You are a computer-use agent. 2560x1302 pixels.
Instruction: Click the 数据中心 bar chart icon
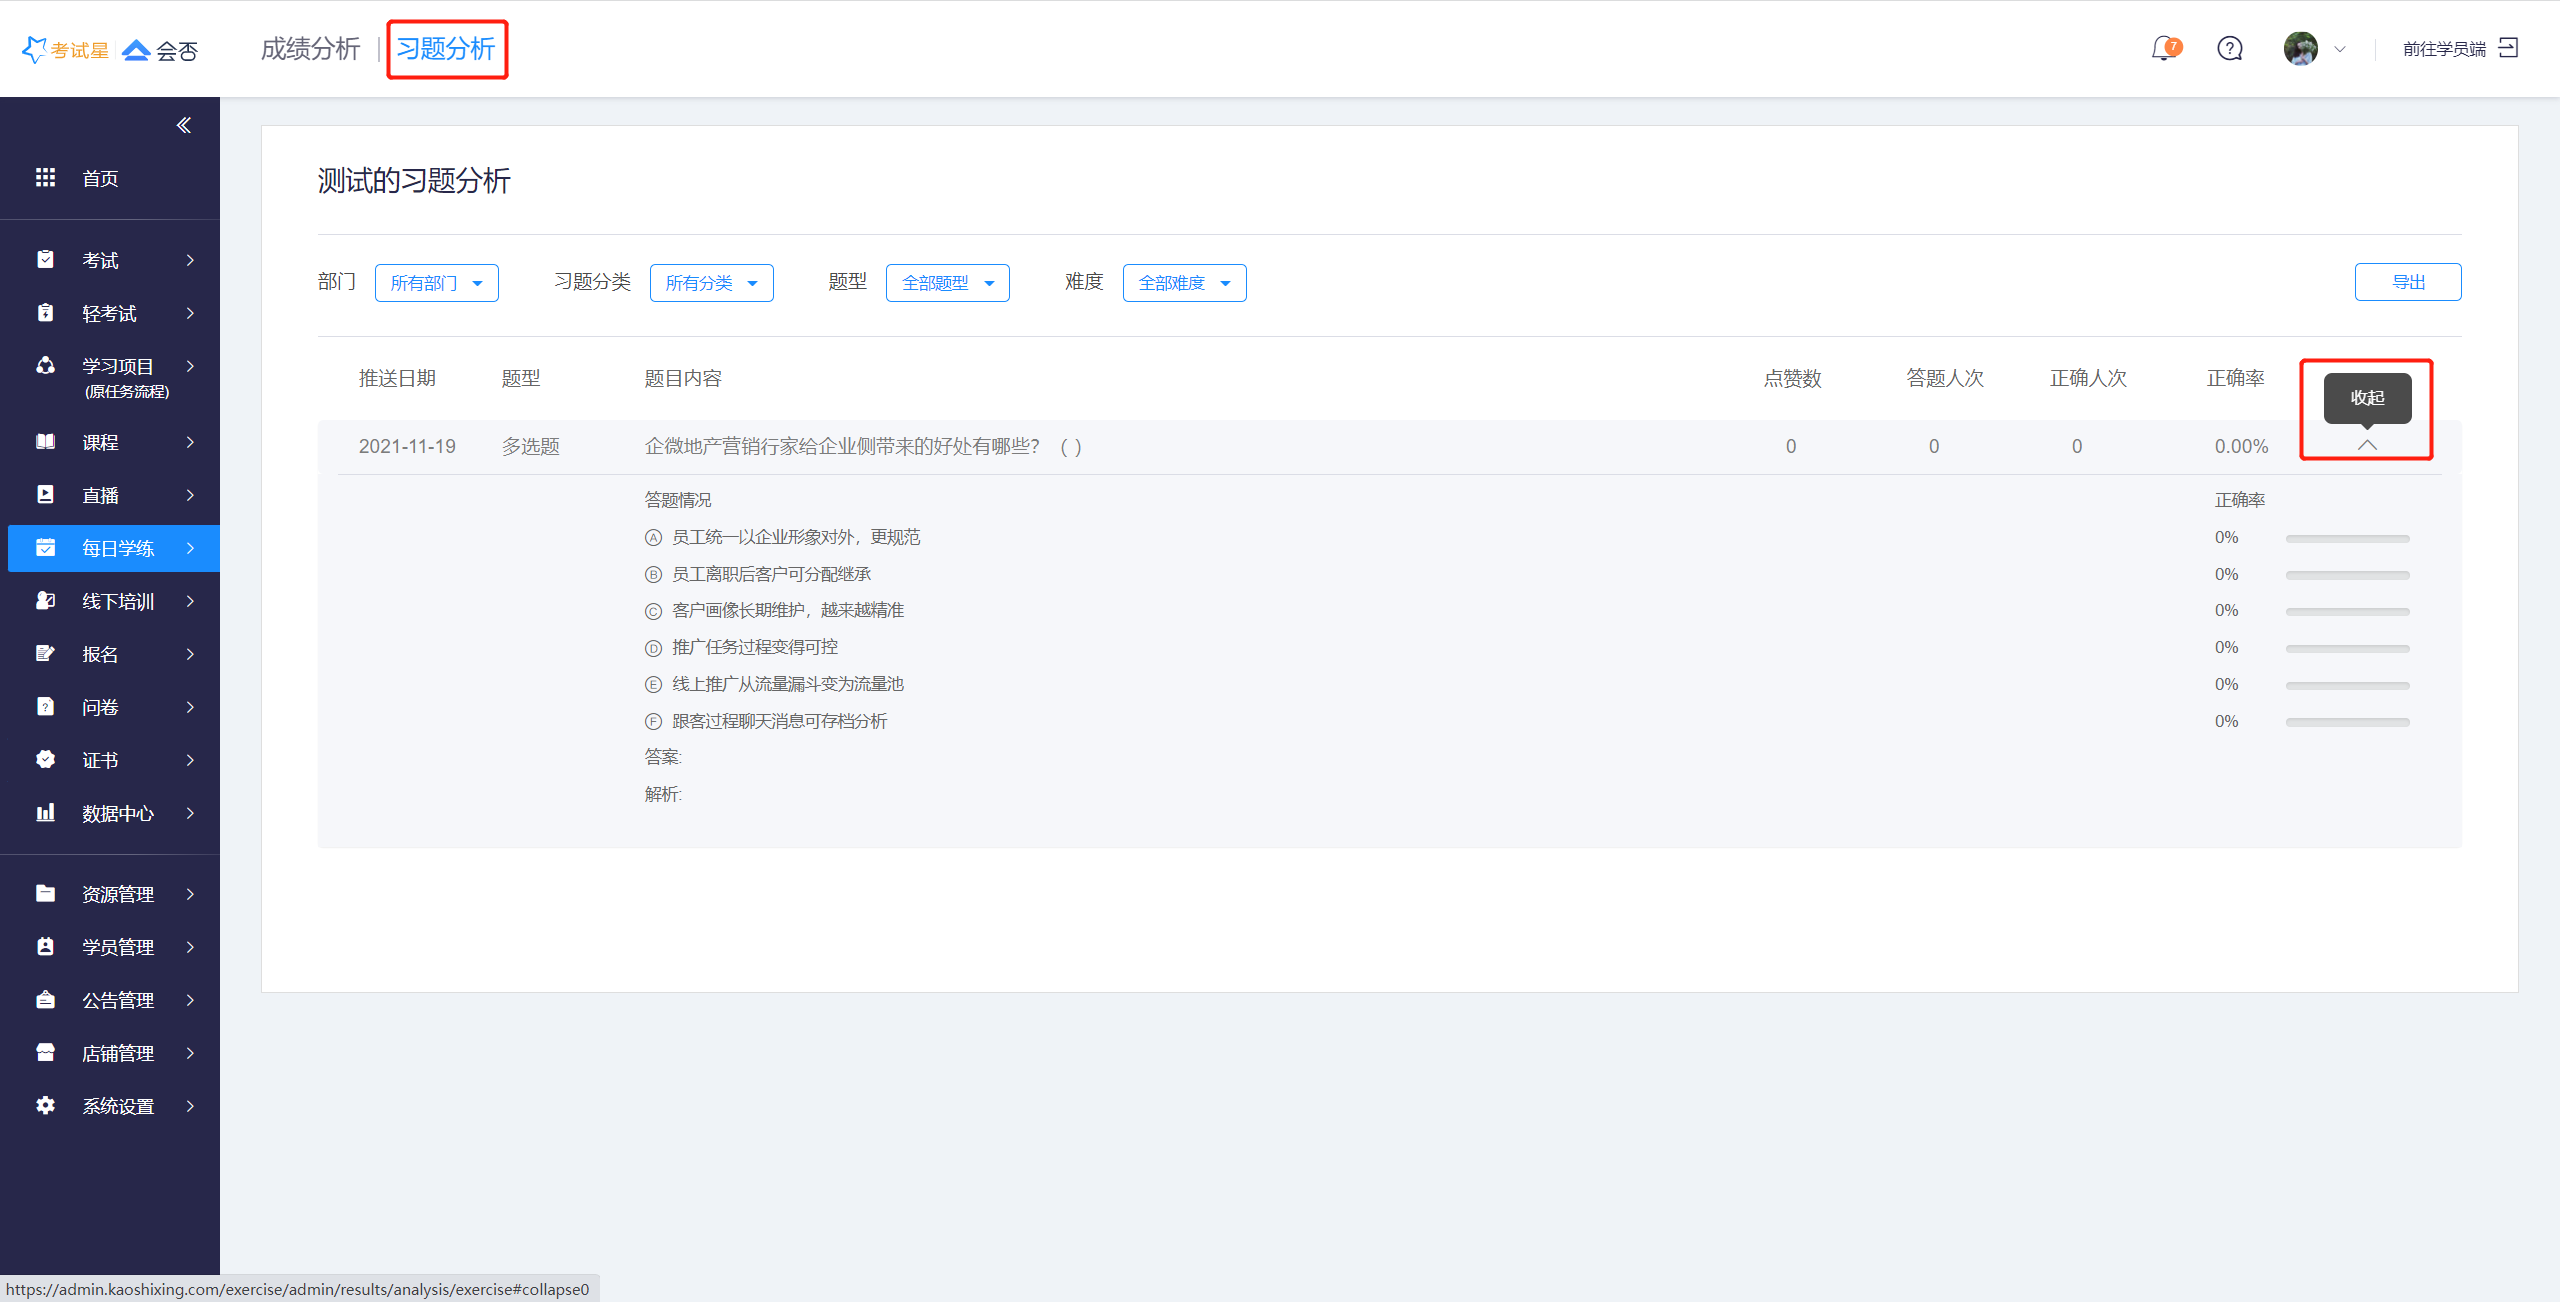[x=45, y=812]
